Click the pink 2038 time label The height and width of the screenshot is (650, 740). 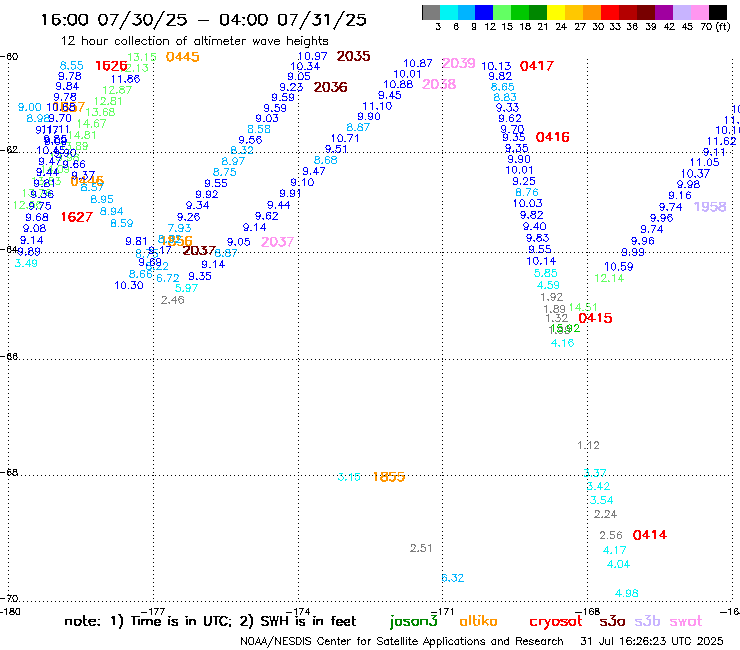click(x=439, y=84)
